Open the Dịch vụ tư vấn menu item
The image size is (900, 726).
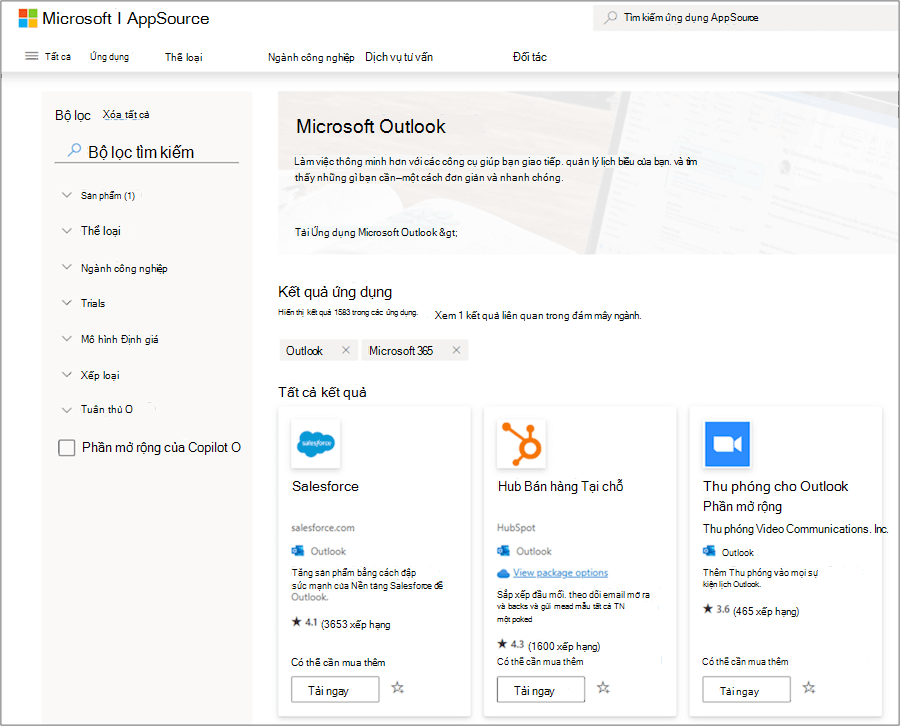click(x=399, y=57)
